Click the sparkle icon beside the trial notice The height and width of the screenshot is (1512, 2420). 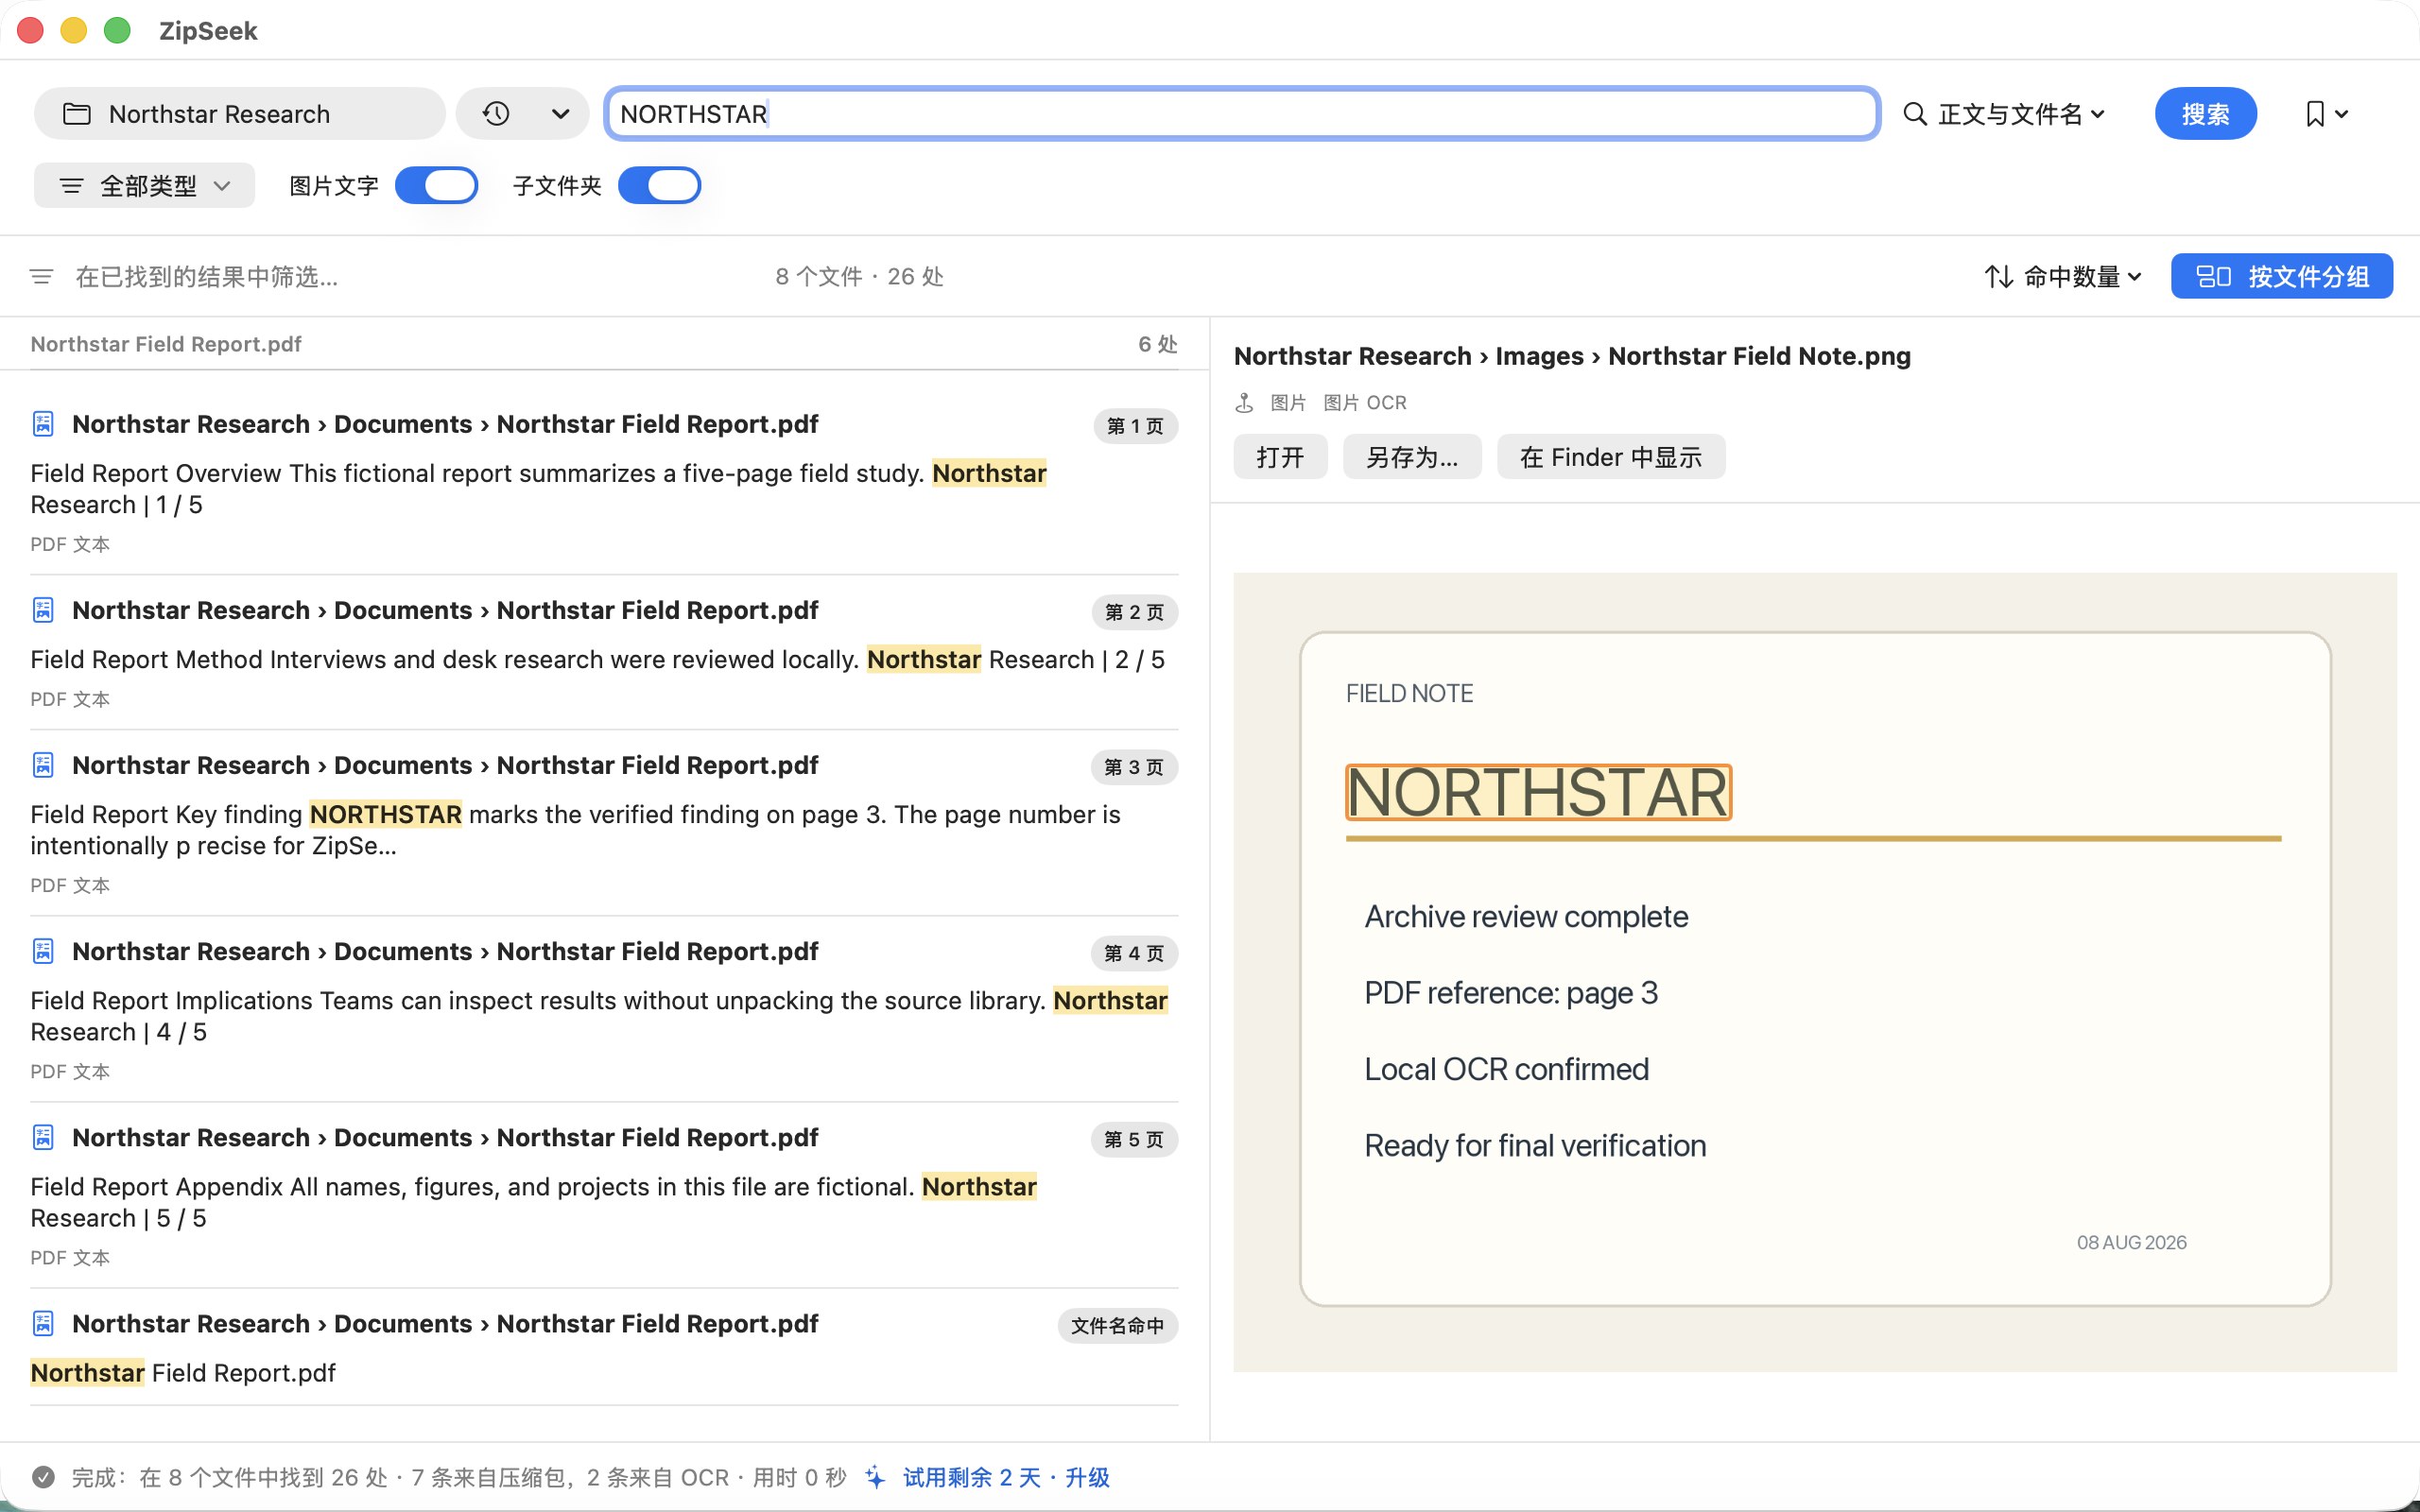pyautogui.click(x=875, y=1477)
